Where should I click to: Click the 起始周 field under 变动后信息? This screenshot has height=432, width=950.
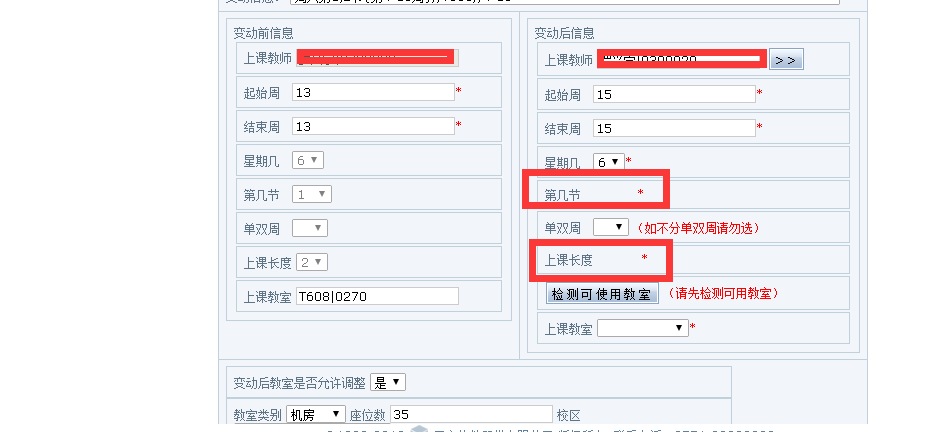[673, 95]
